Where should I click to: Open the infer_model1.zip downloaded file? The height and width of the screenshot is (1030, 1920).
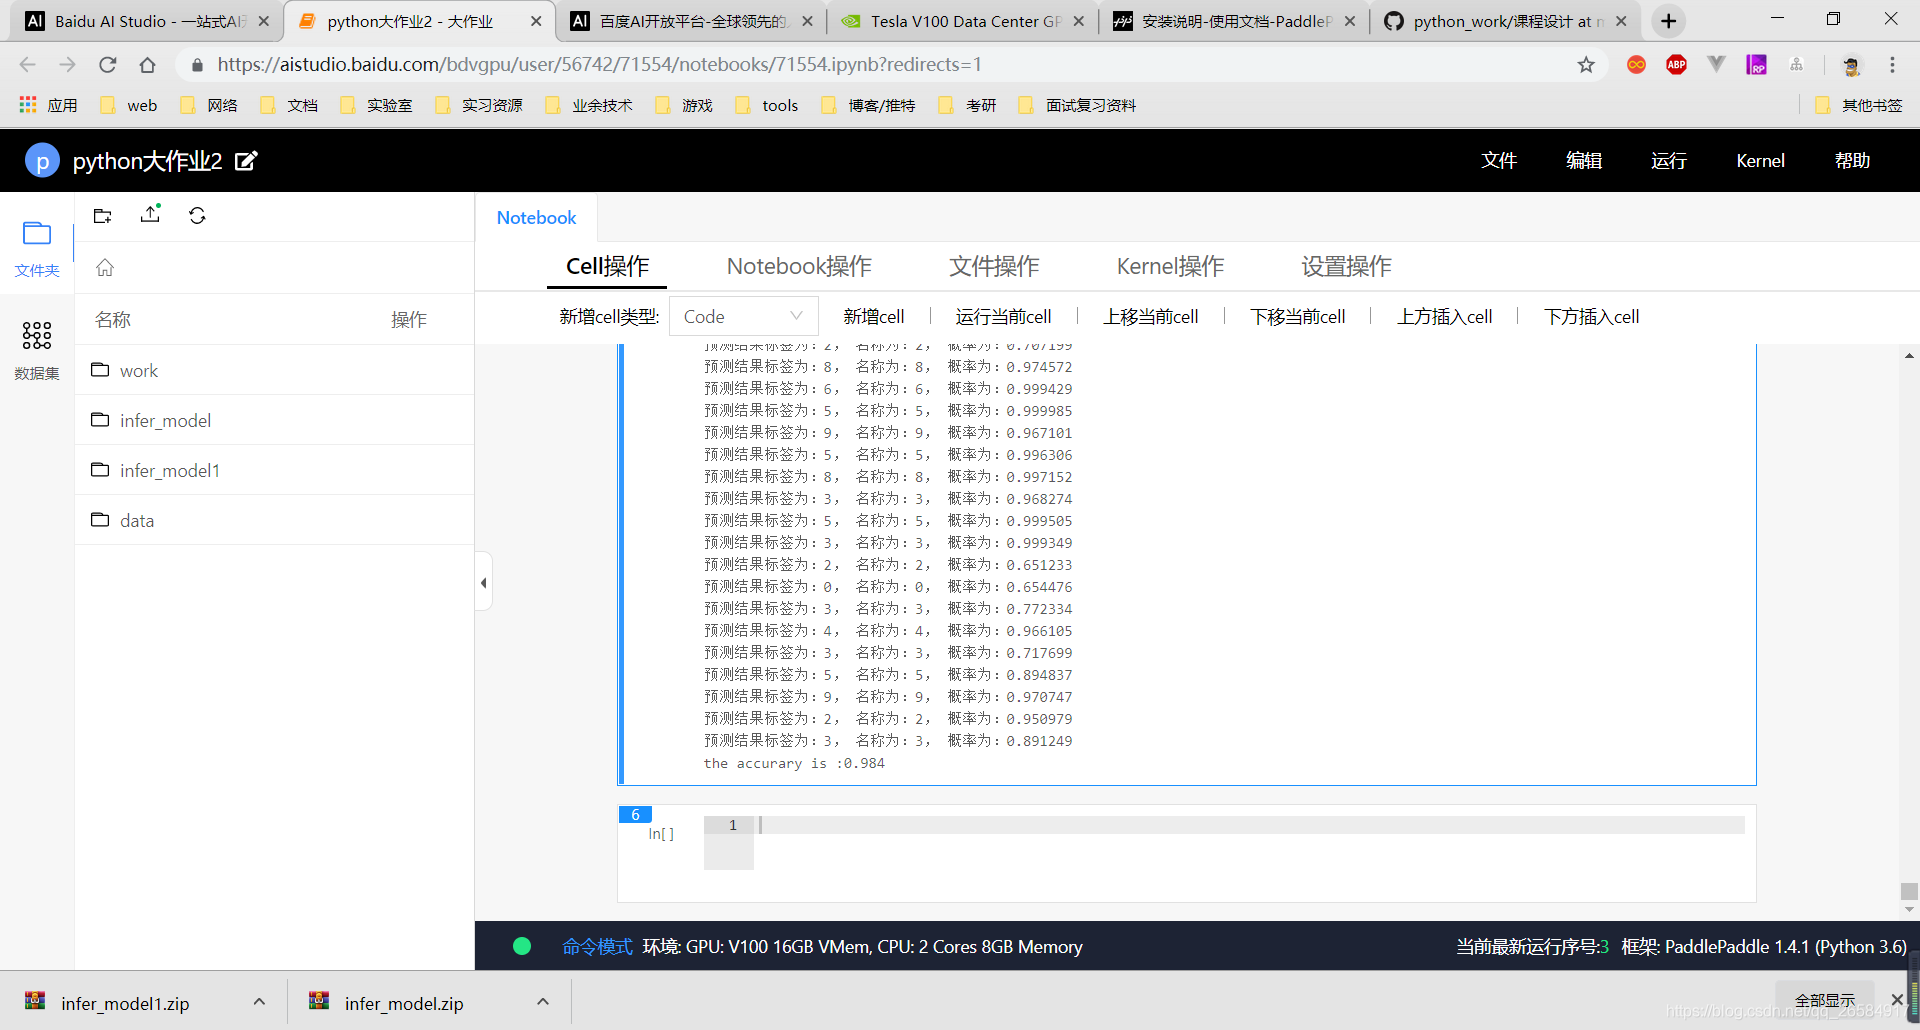125,1003
